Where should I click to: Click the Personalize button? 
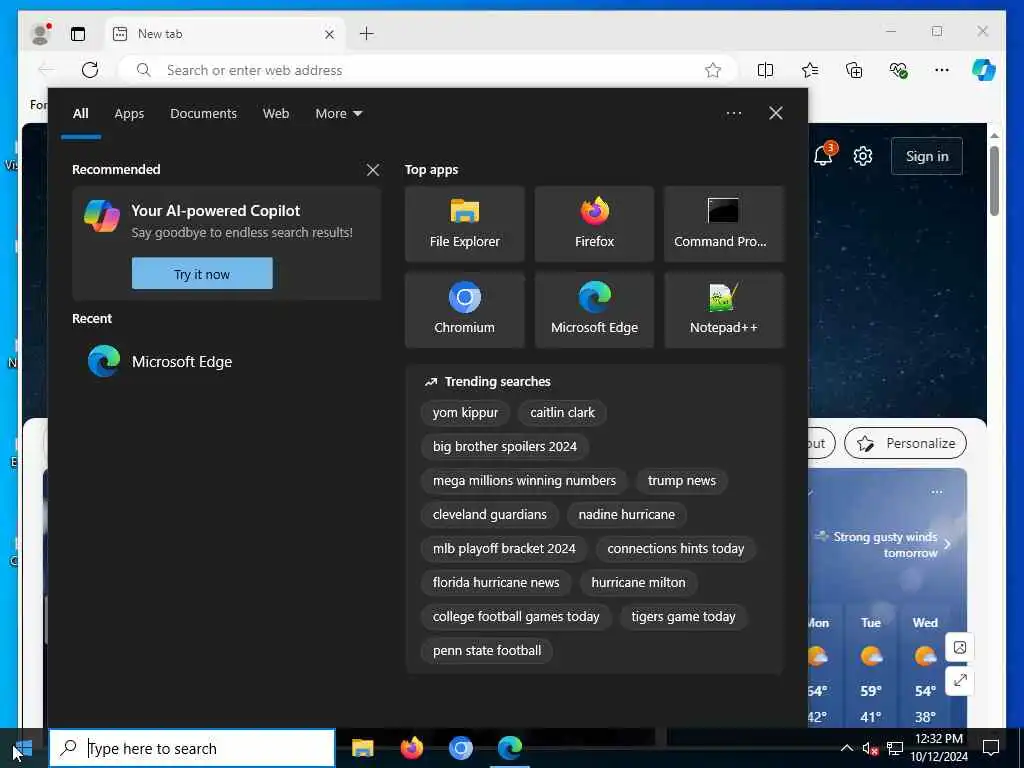click(x=905, y=443)
